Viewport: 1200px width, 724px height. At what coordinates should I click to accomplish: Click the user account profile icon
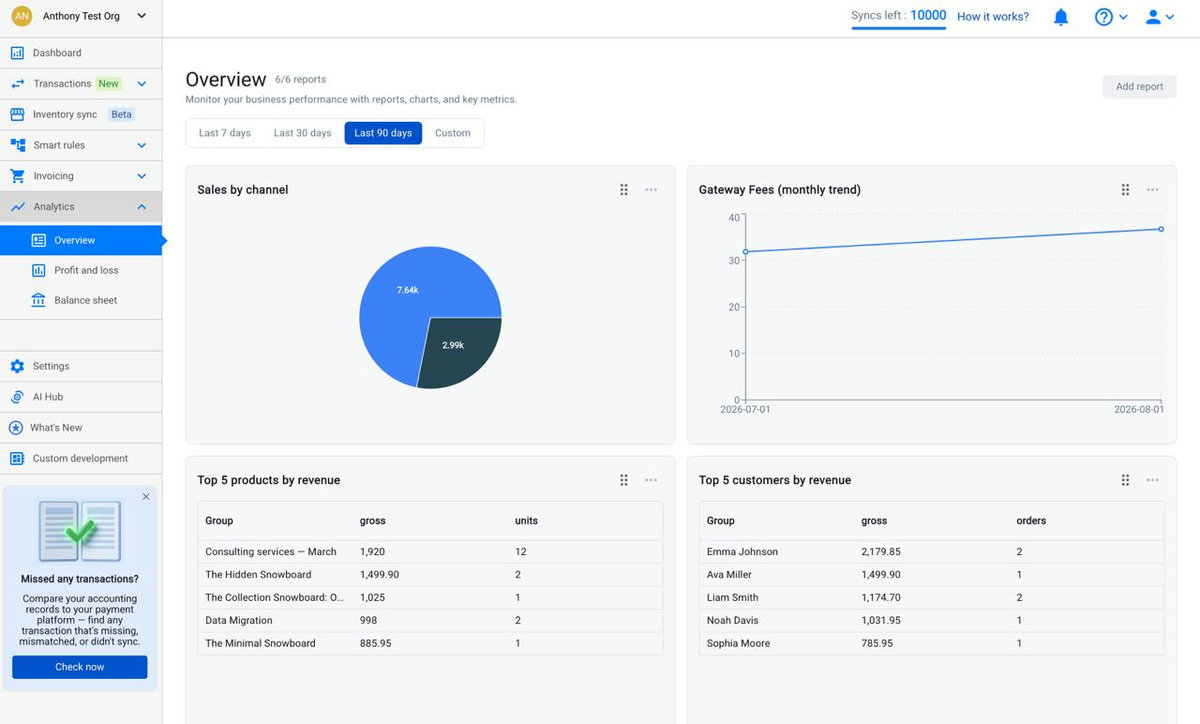coord(1153,17)
